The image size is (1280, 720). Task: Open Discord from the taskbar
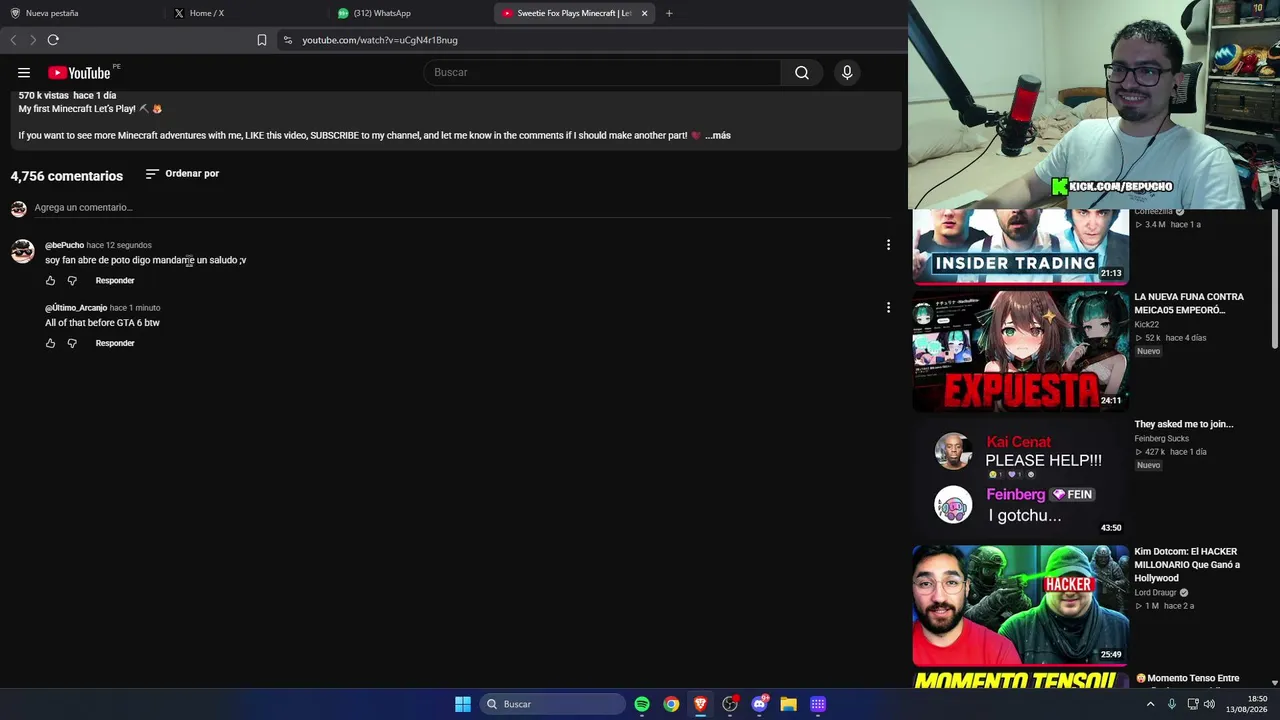pyautogui.click(x=759, y=704)
